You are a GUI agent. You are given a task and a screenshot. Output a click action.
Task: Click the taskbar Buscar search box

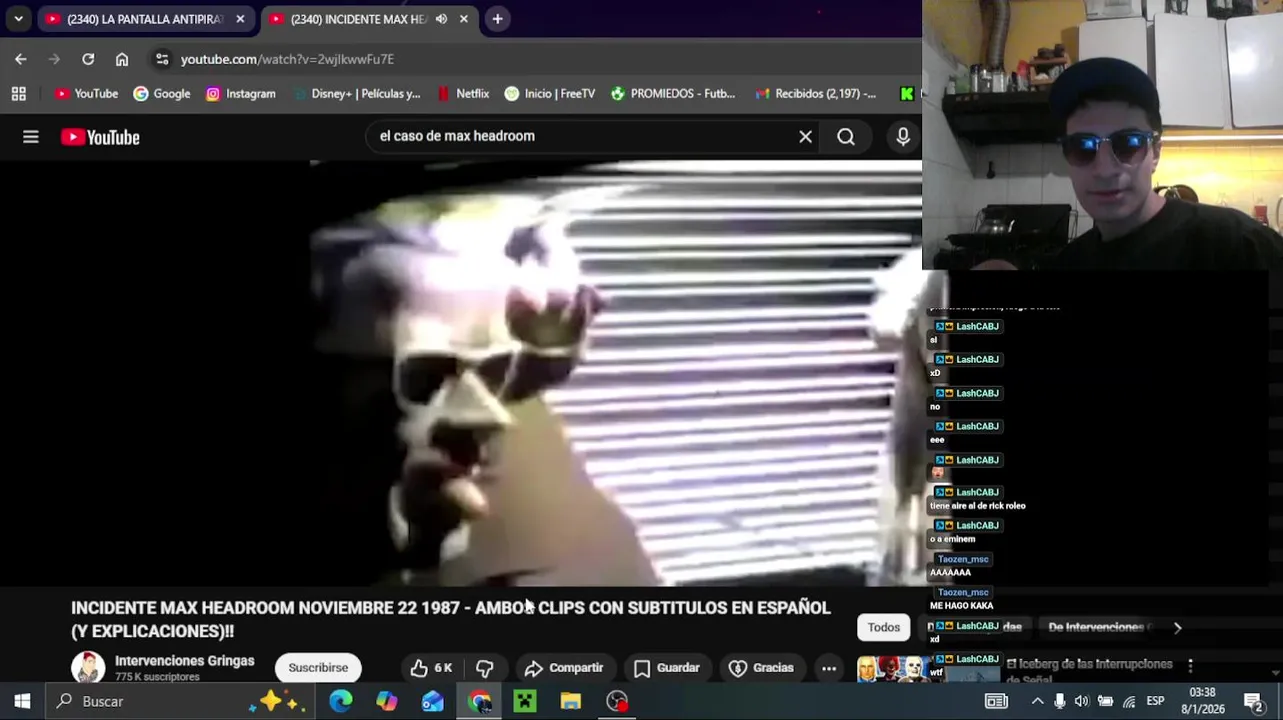pyautogui.click(x=180, y=702)
